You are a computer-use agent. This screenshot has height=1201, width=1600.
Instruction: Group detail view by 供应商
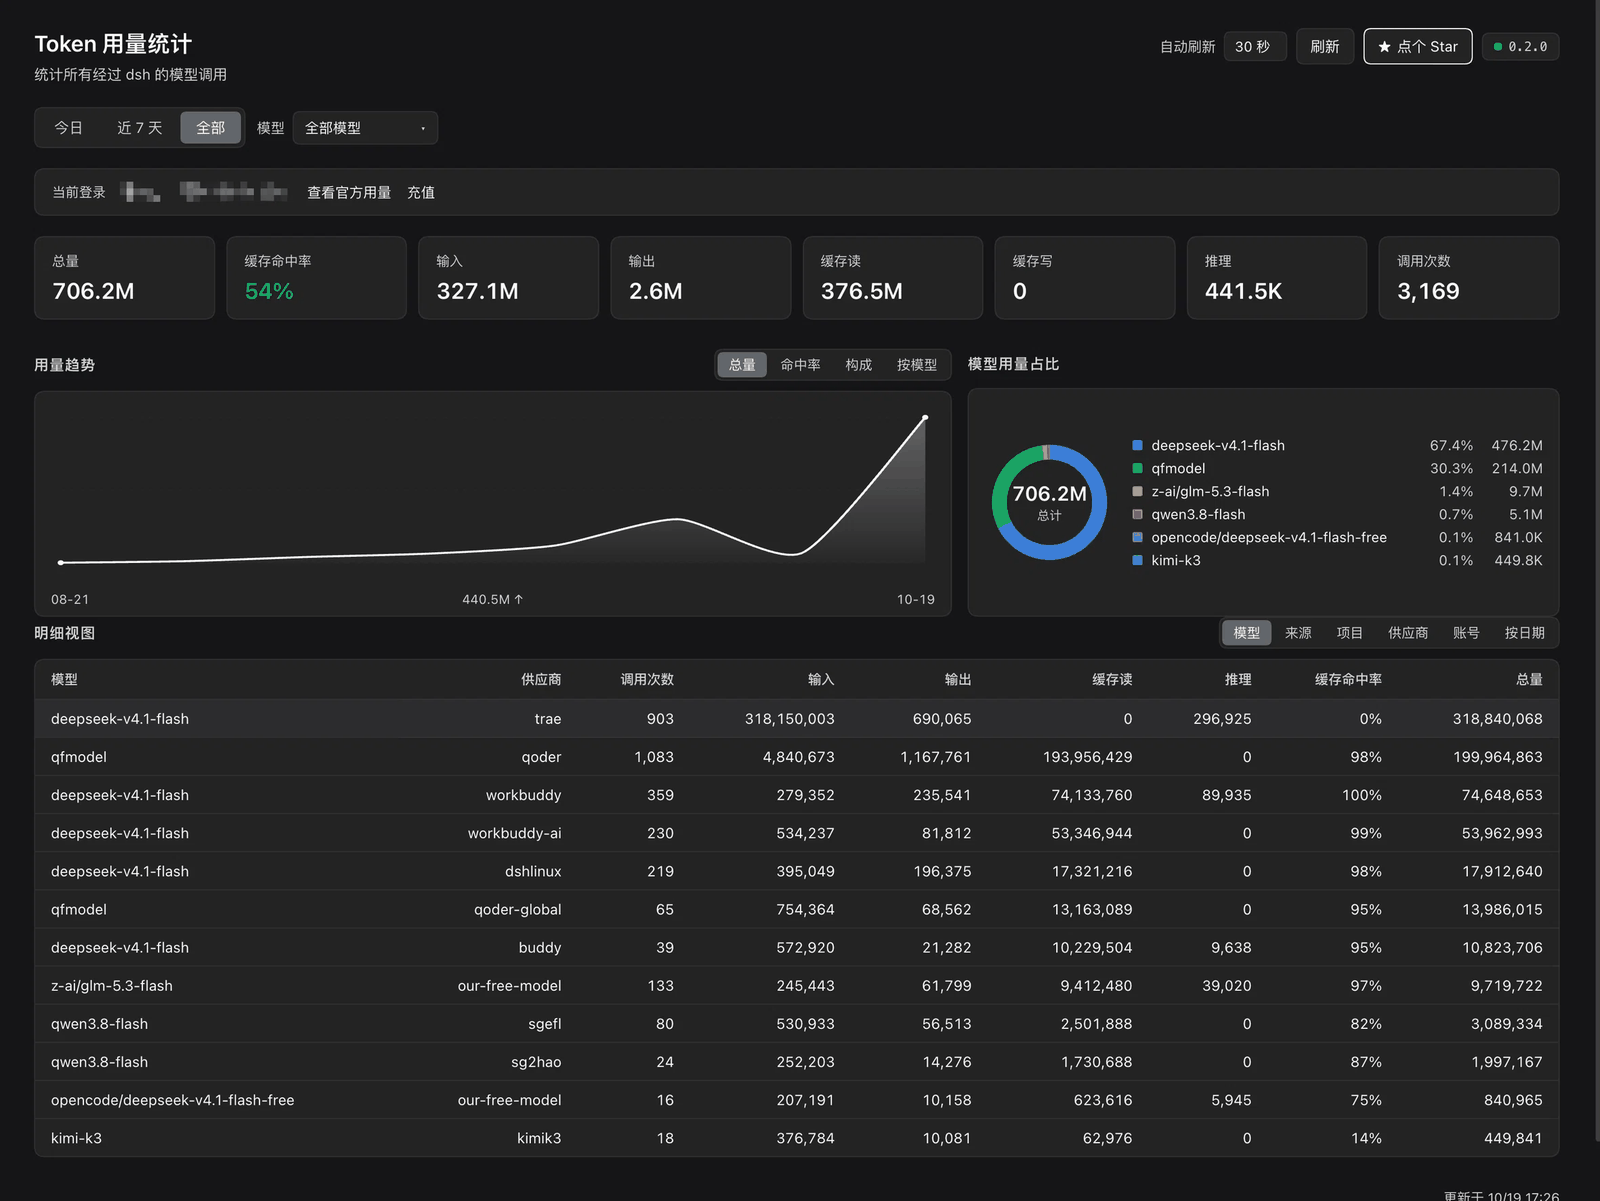(1408, 633)
